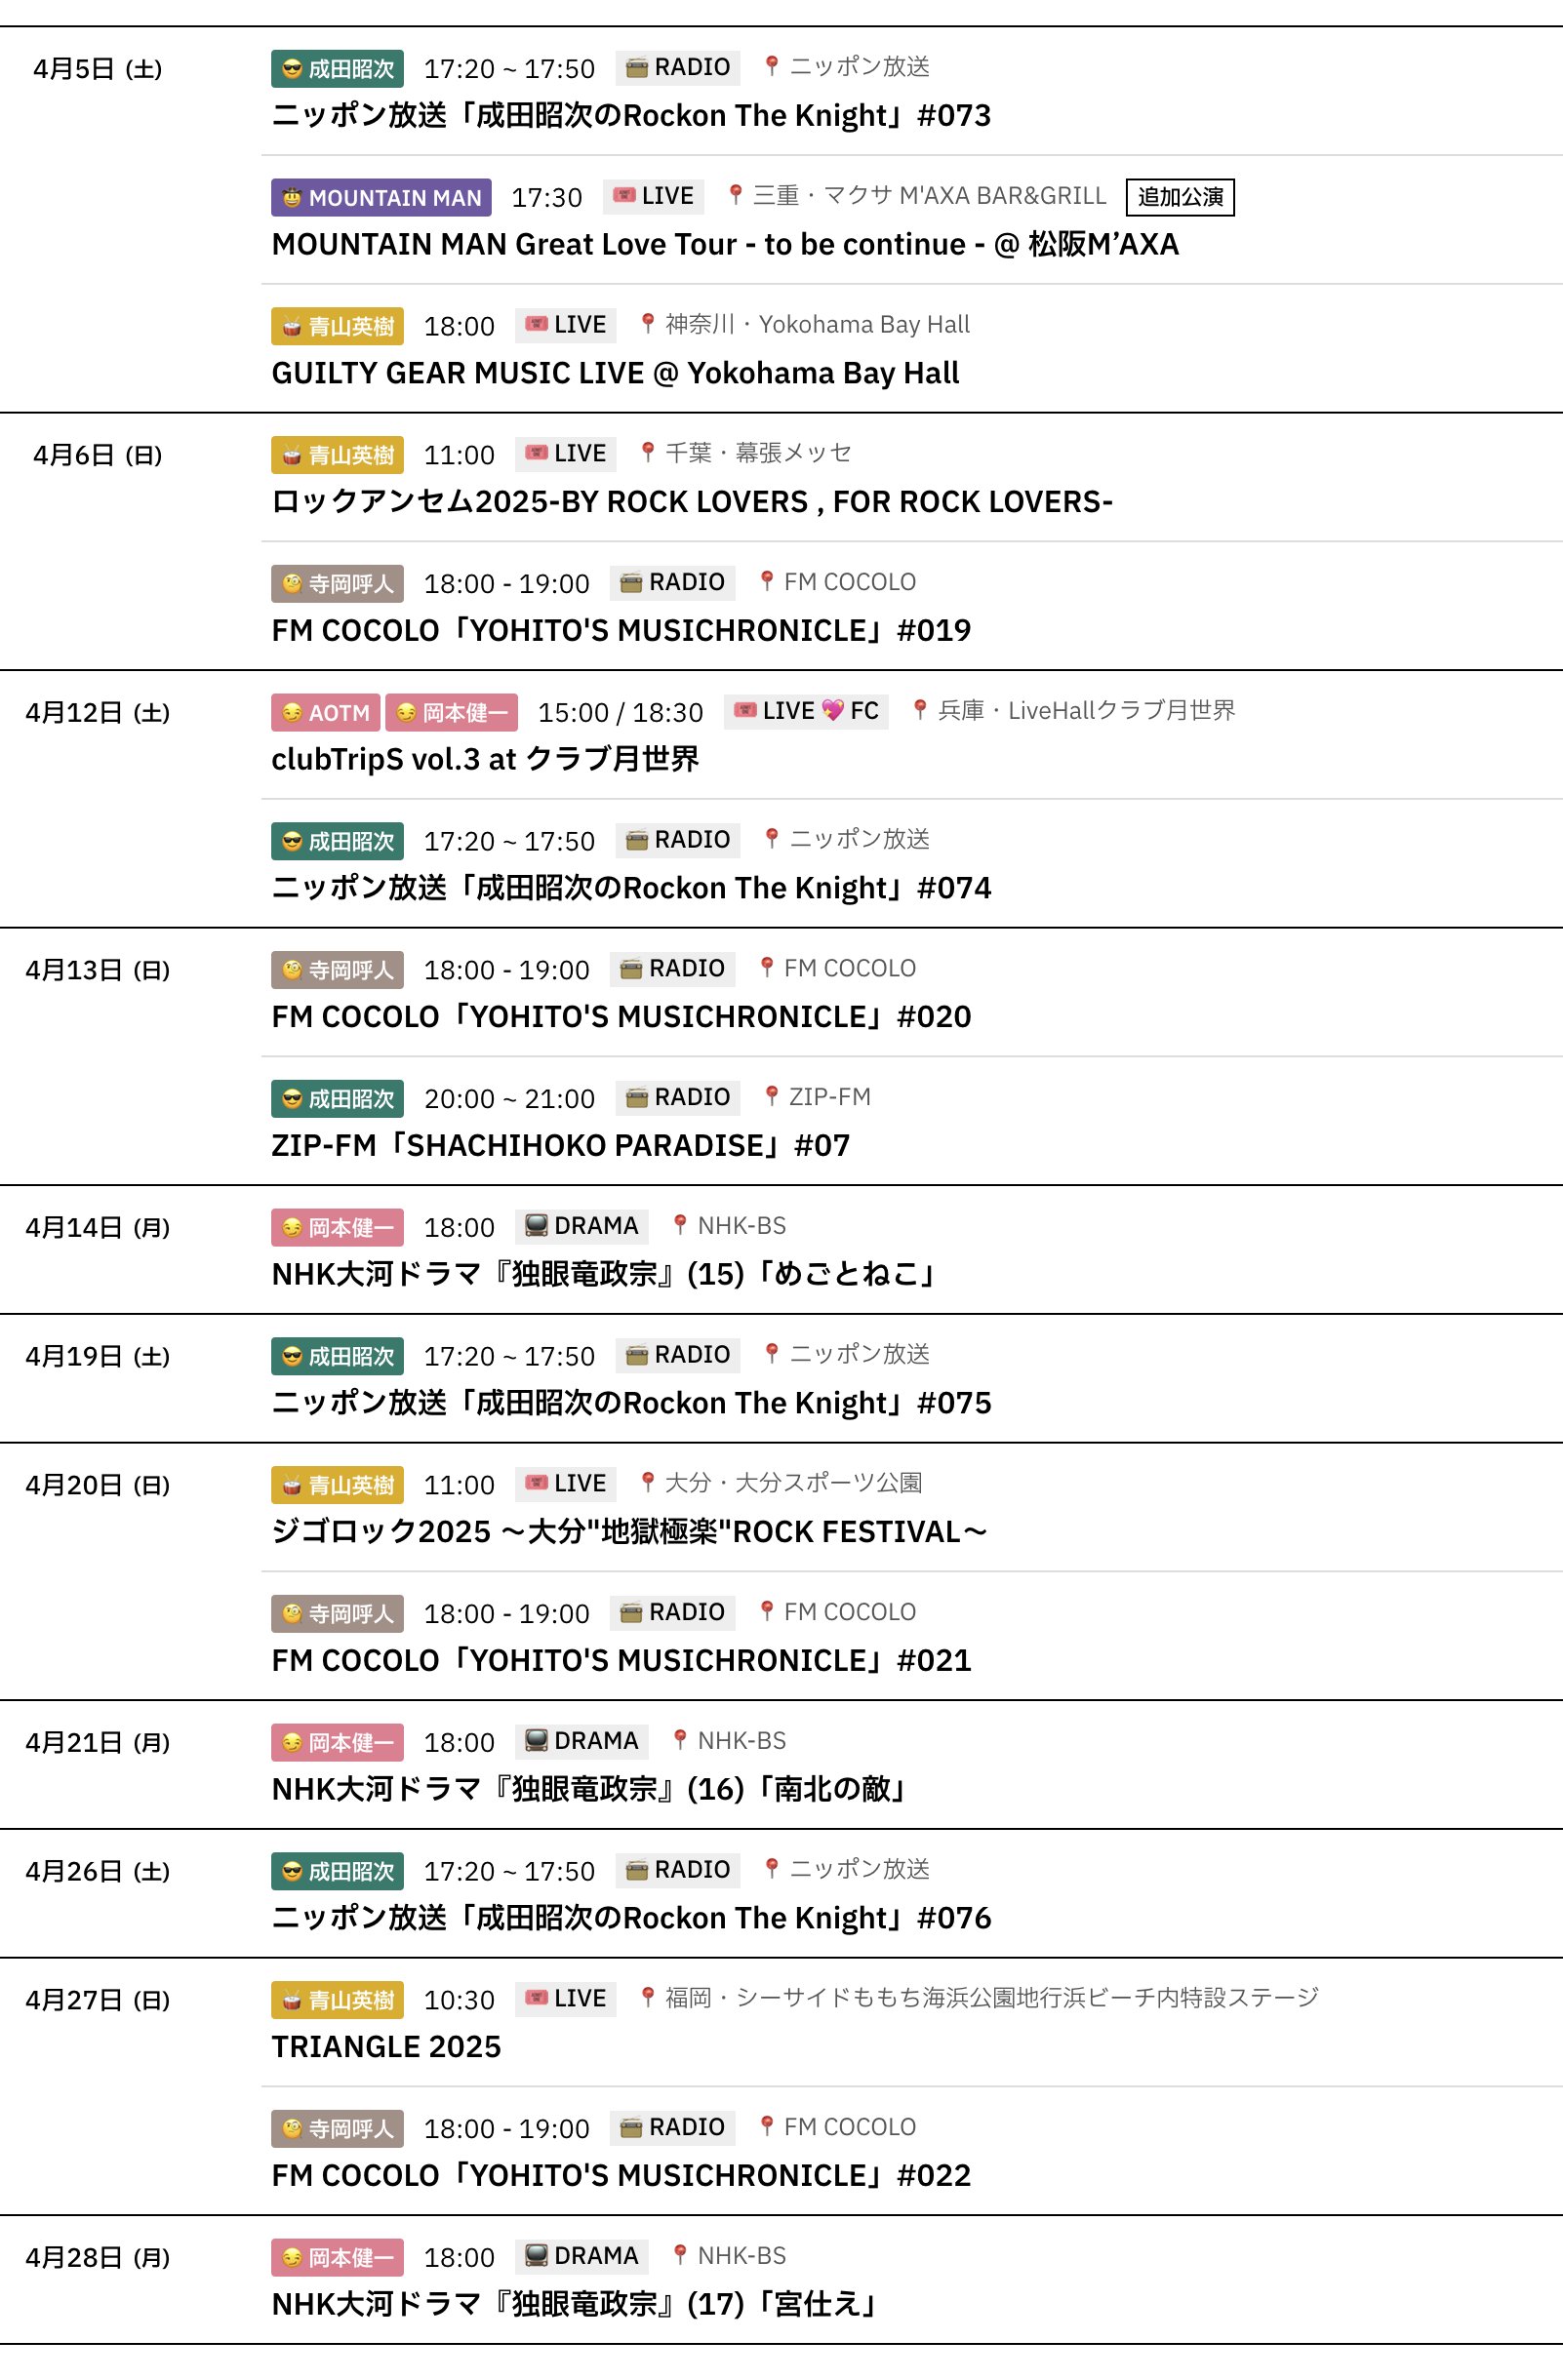Screen dimensions: 1563x2380
Task: Click the TV icon for 独眼竜政宗 (15) drama
Action: [x=536, y=1226]
